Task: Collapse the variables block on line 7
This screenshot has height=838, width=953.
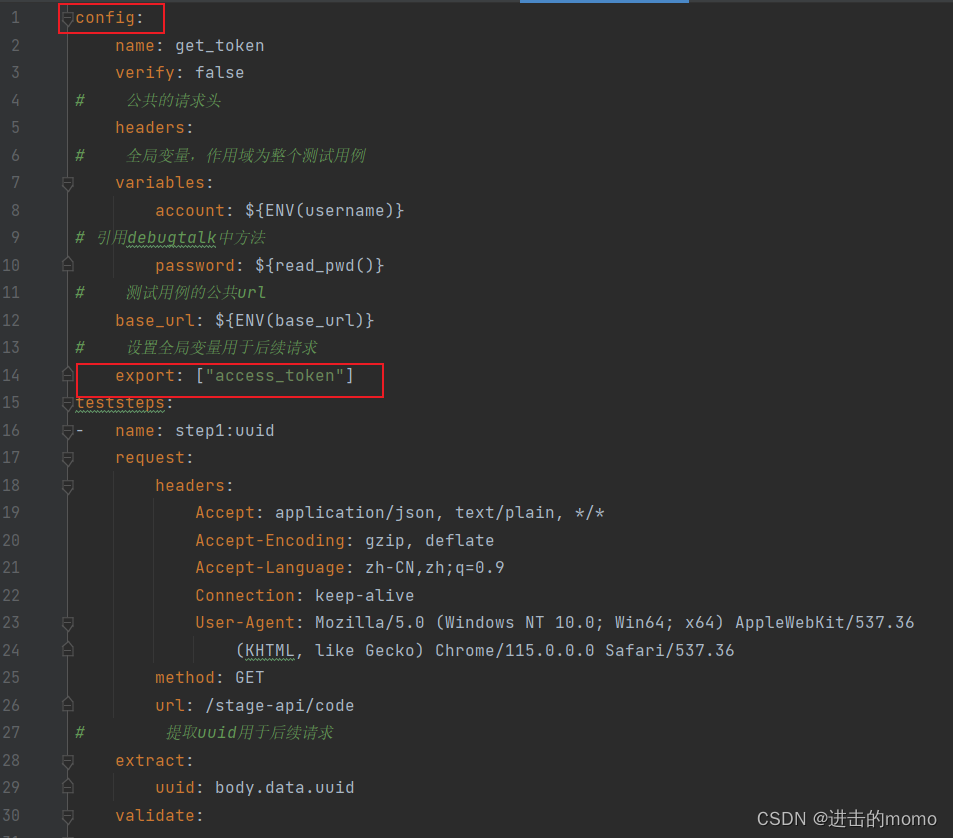Action: click(x=66, y=182)
